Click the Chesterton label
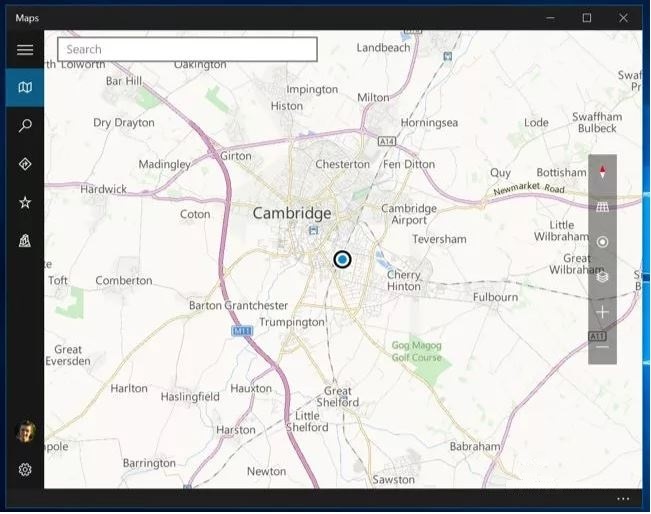 [343, 164]
